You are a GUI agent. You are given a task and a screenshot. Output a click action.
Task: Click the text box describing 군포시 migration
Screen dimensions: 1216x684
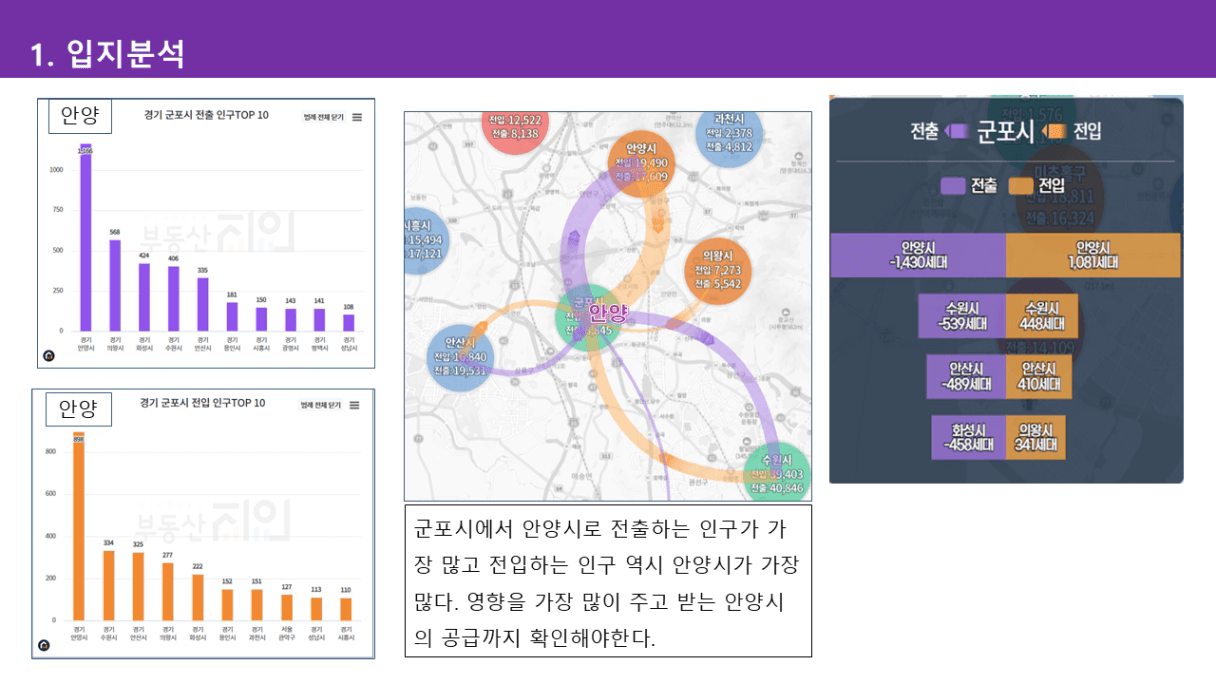pos(607,581)
